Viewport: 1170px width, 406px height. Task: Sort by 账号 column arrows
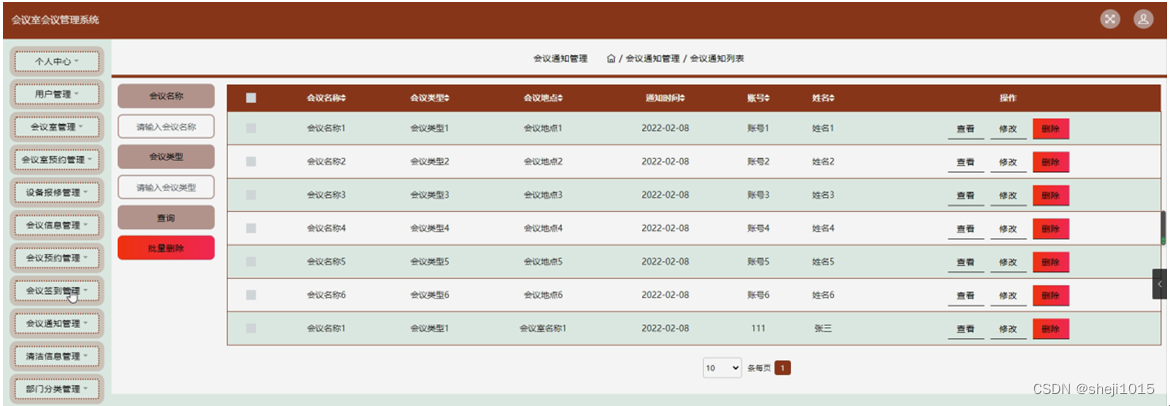[x=766, y=98]
